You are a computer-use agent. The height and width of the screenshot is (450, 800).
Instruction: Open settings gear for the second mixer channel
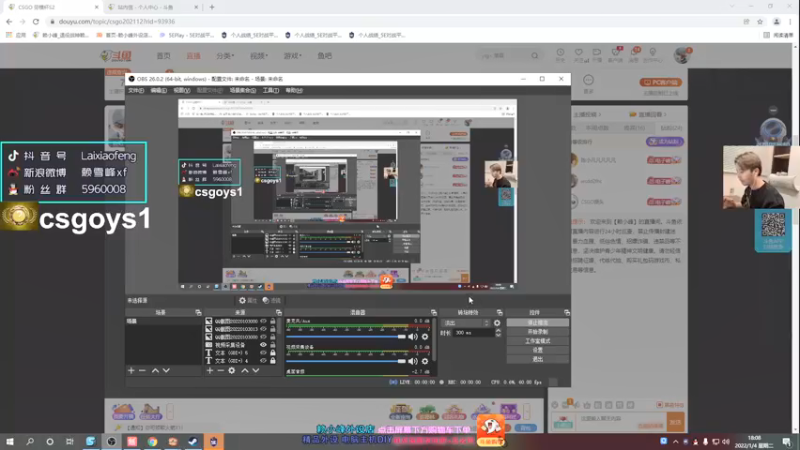[x=425, y=361]
